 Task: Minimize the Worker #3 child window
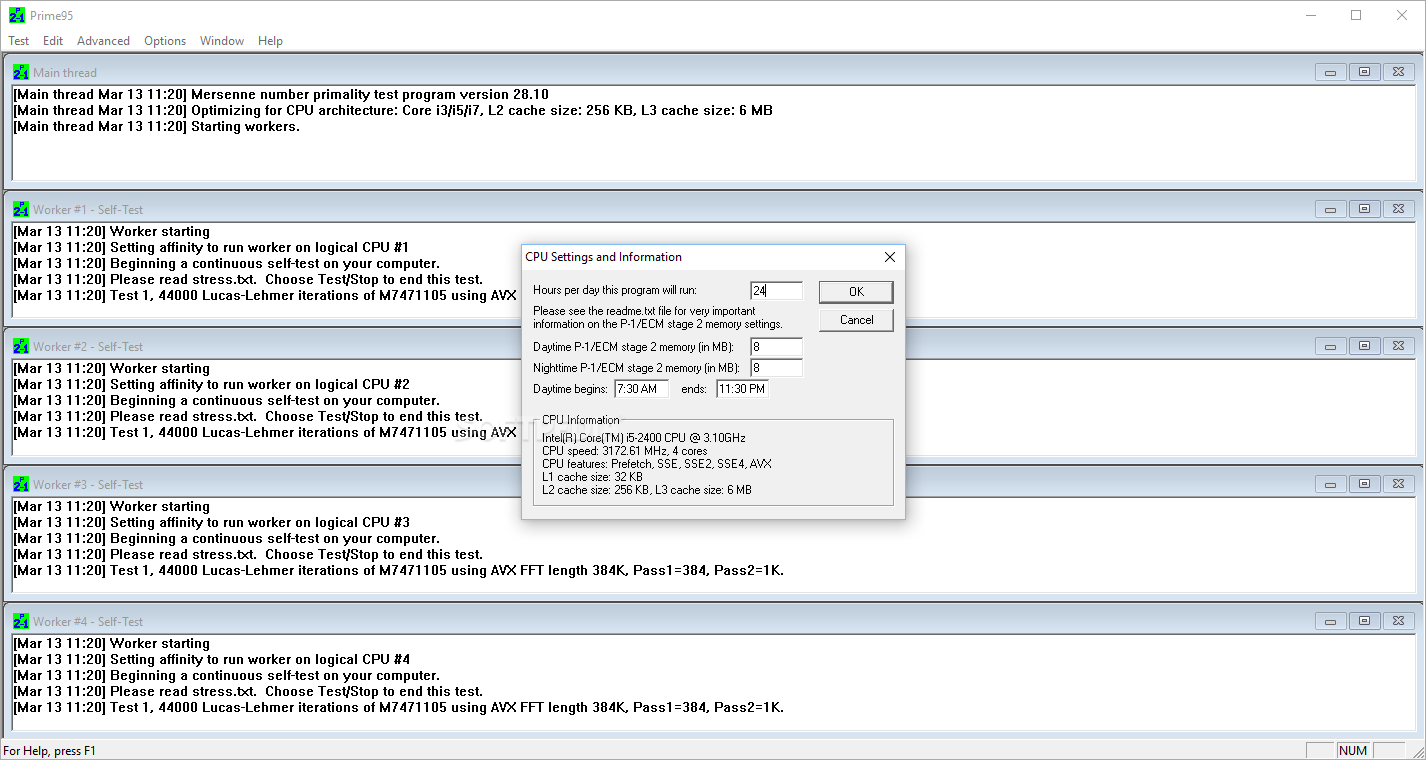pyautogui.click(x=1330, y=484)
